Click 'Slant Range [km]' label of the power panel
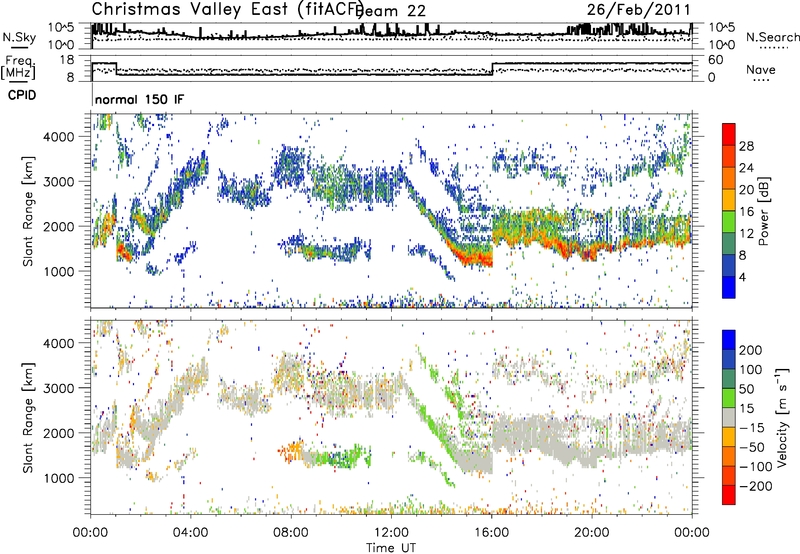Viewport: 800px width, 554px height. point(28,211)
